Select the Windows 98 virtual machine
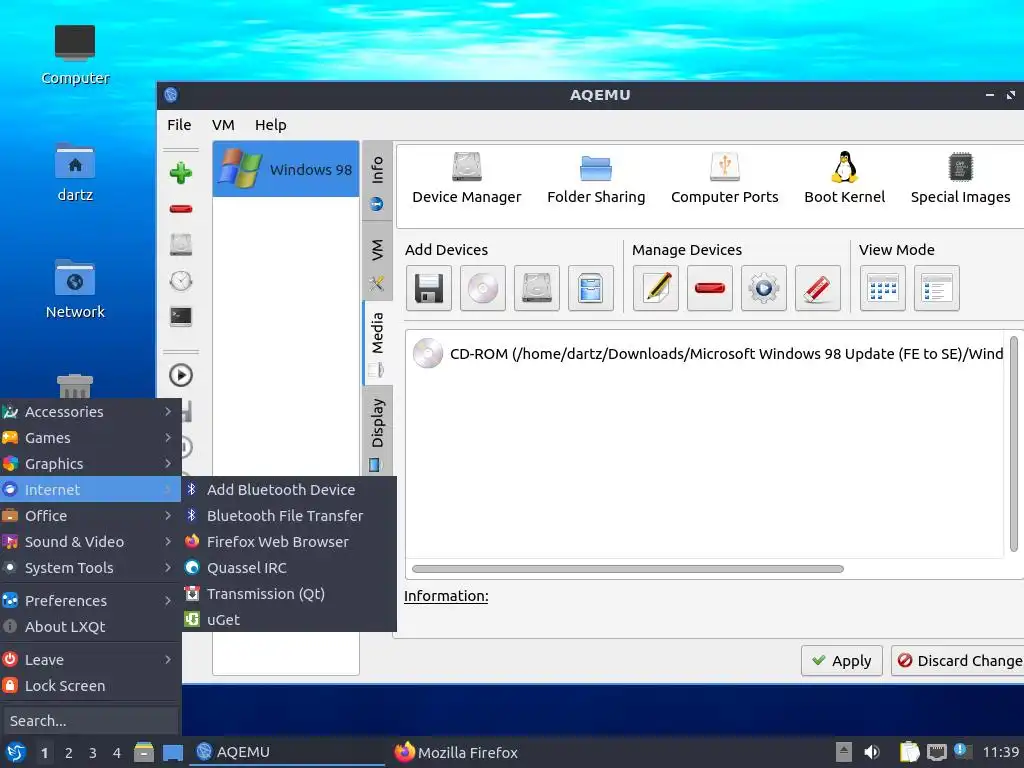The width and height of the screenshot is (1024, 768). 285,169
